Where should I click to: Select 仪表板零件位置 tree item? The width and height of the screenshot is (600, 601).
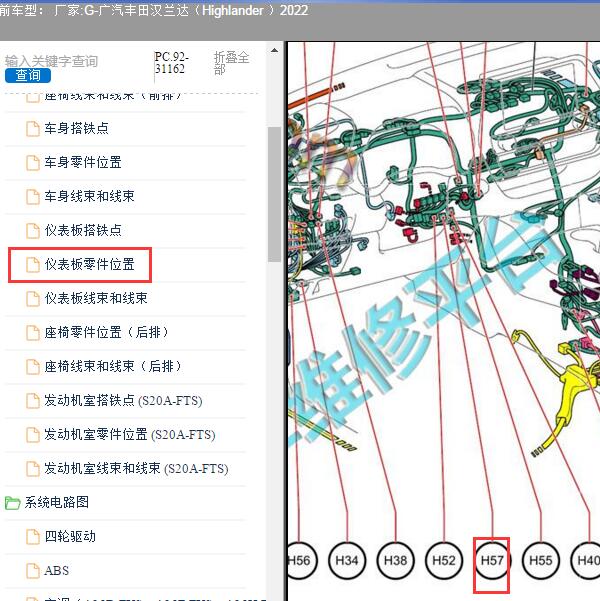click(x=89, y=264)
